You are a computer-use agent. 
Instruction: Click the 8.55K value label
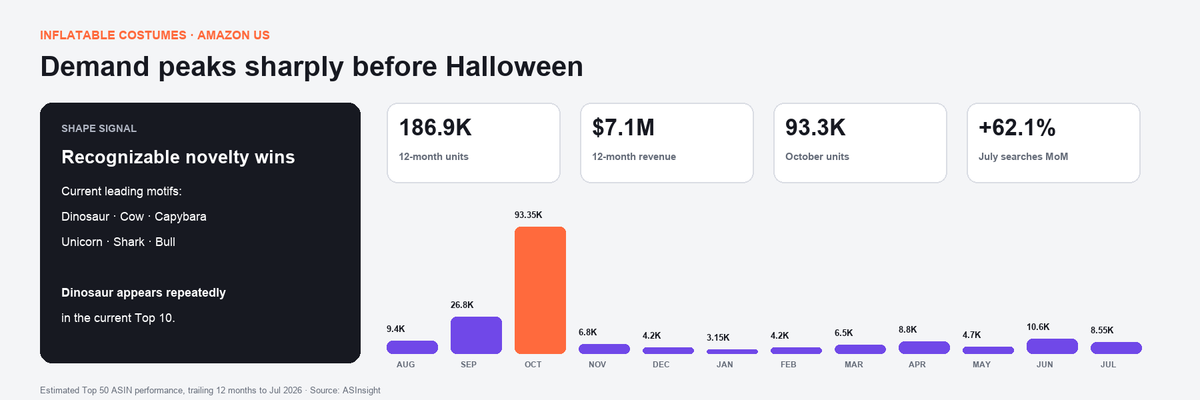click(1103, 330)
